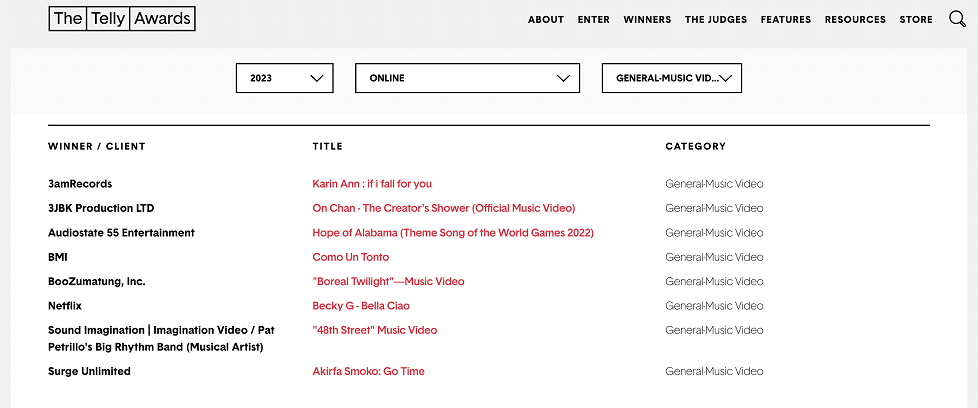
Task: Open THE JUDGES navigation link
Action: 716,20
